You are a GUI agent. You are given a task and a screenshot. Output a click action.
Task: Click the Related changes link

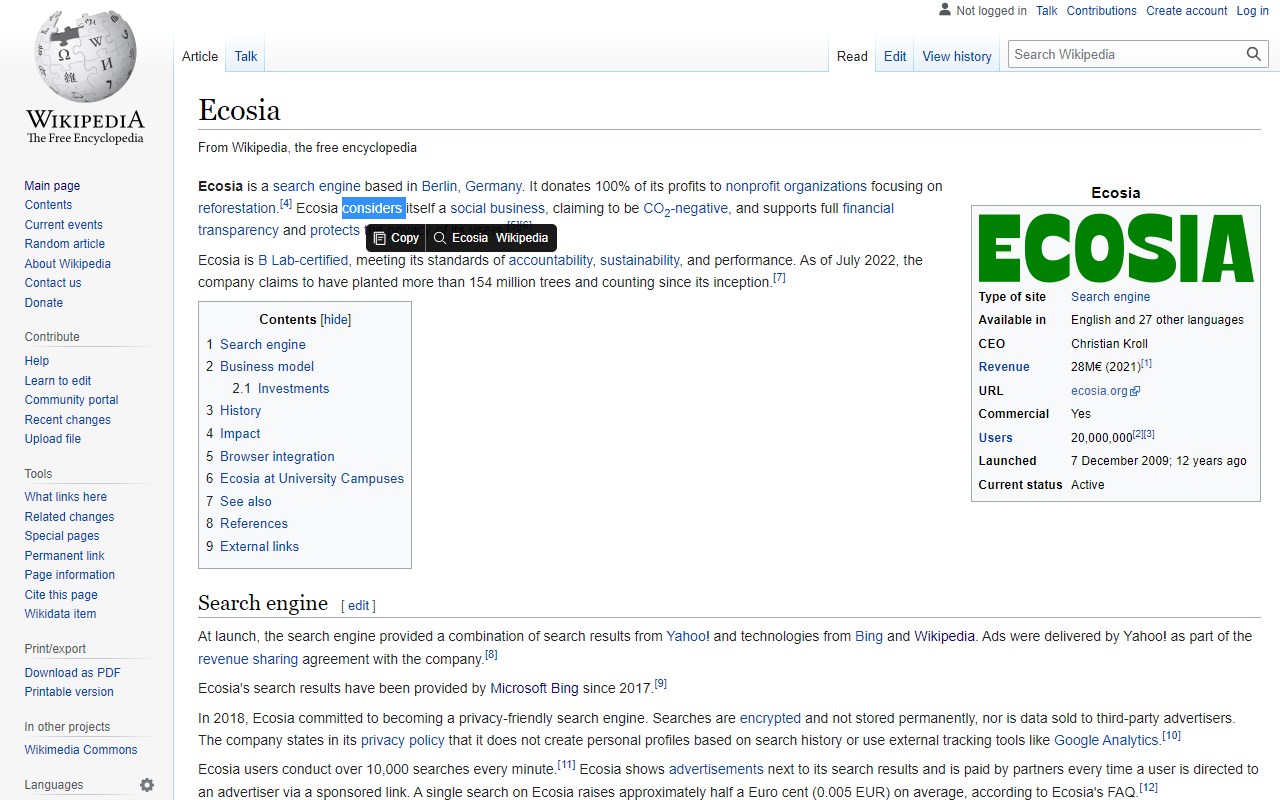(x=70, y=517)
